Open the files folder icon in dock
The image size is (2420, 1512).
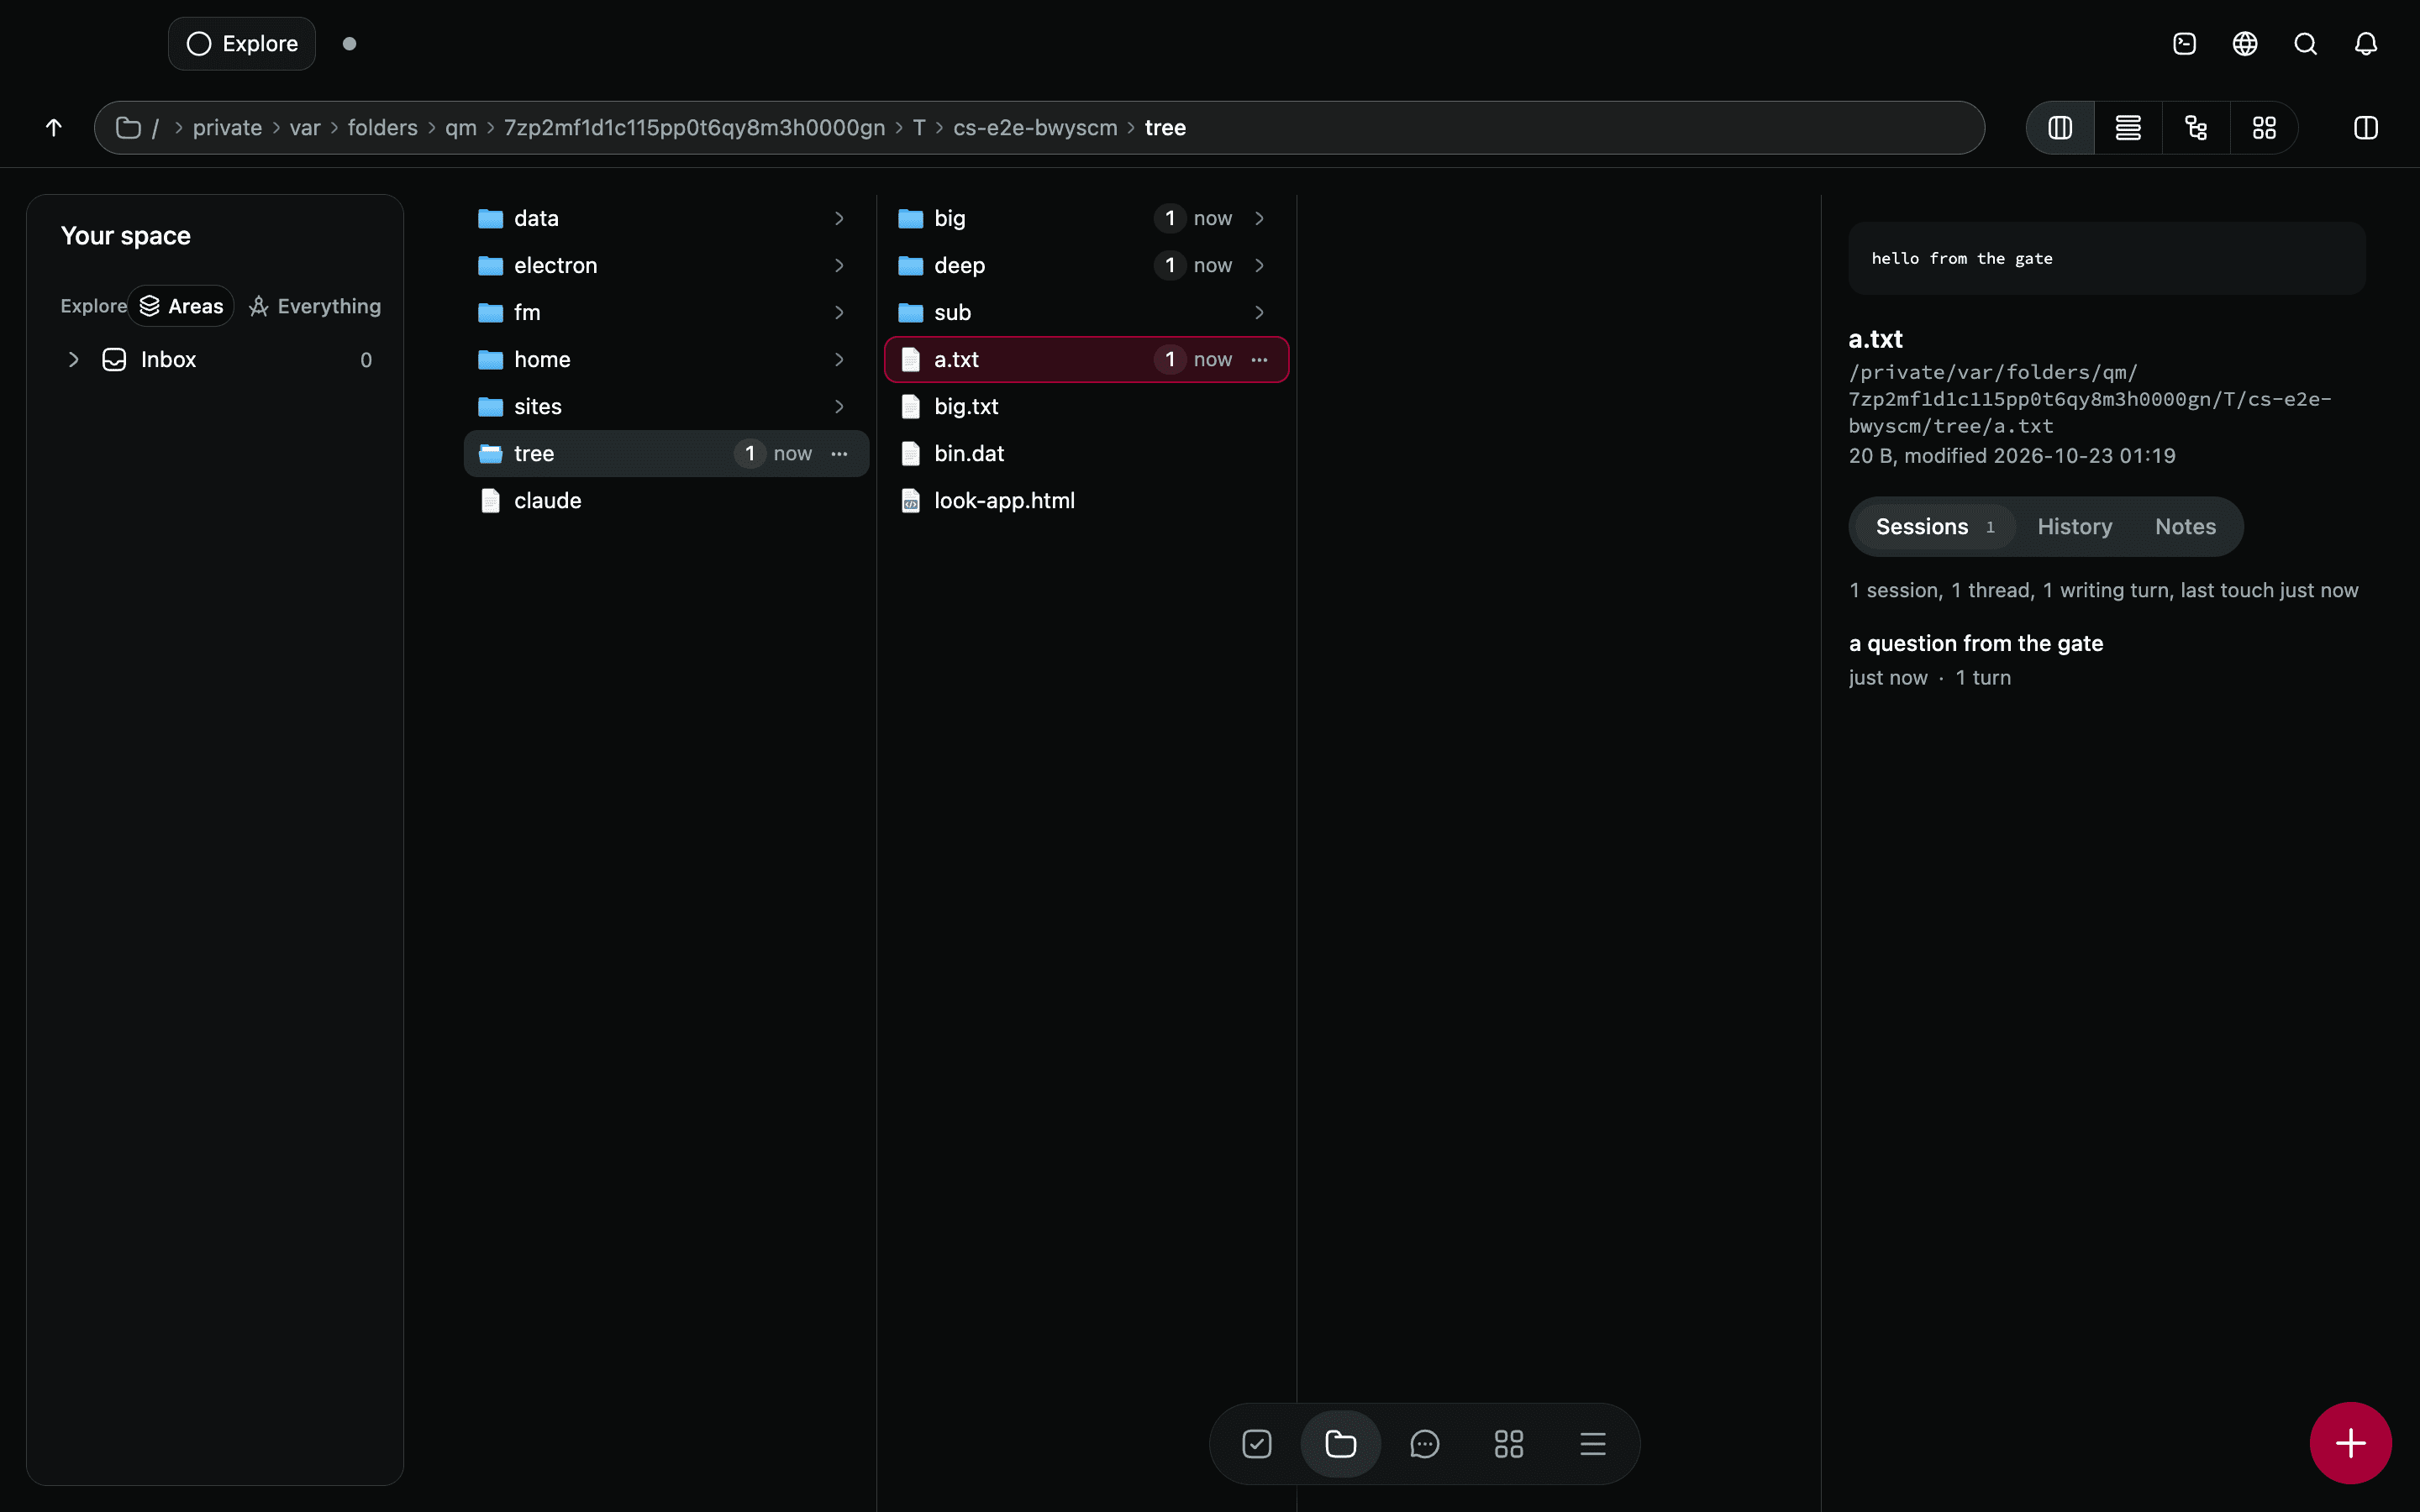(1341, 1444)
